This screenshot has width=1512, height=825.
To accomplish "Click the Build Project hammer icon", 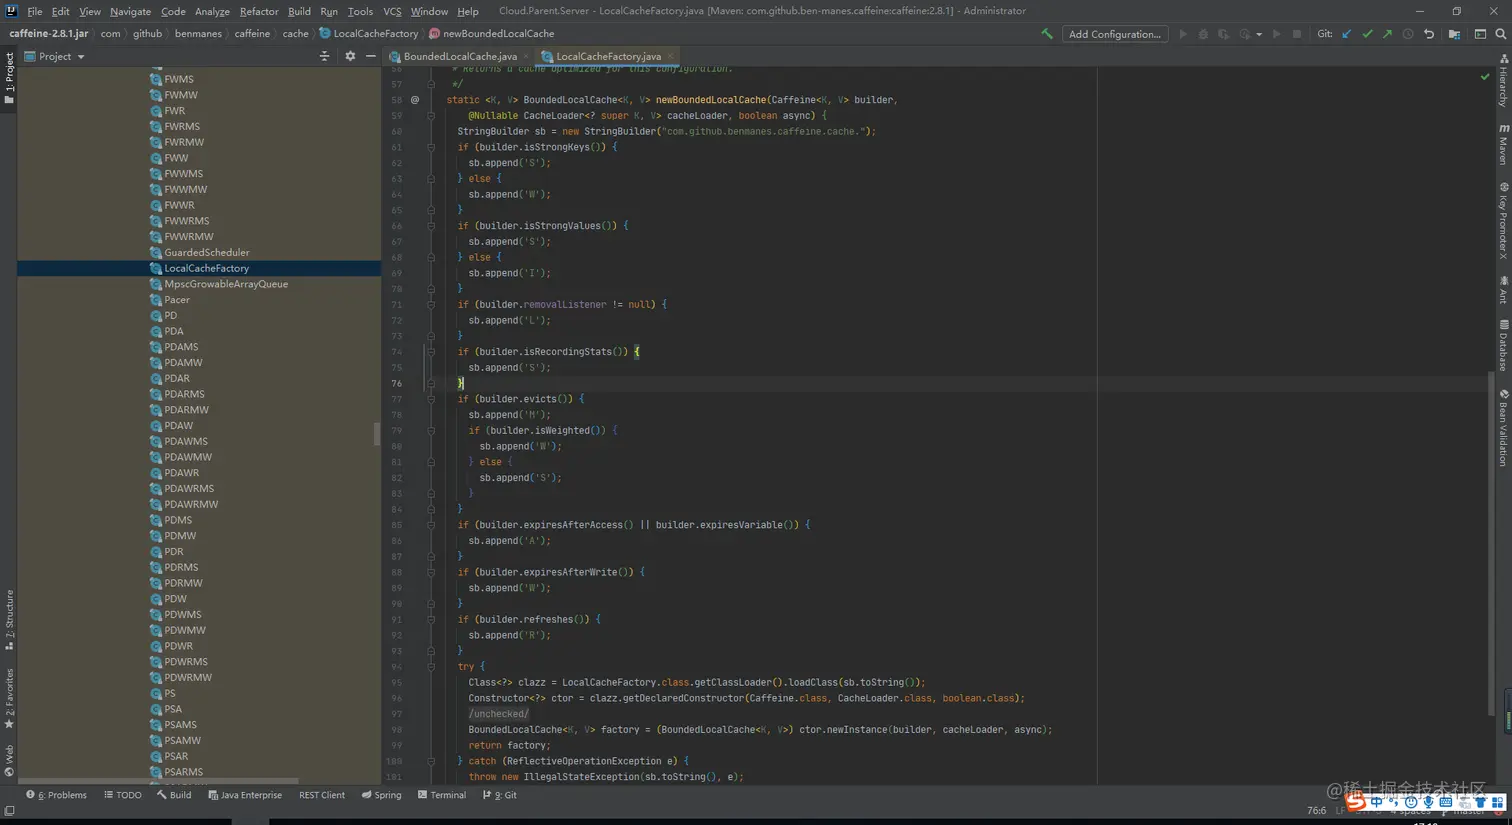I will (x=1047, y=34).
